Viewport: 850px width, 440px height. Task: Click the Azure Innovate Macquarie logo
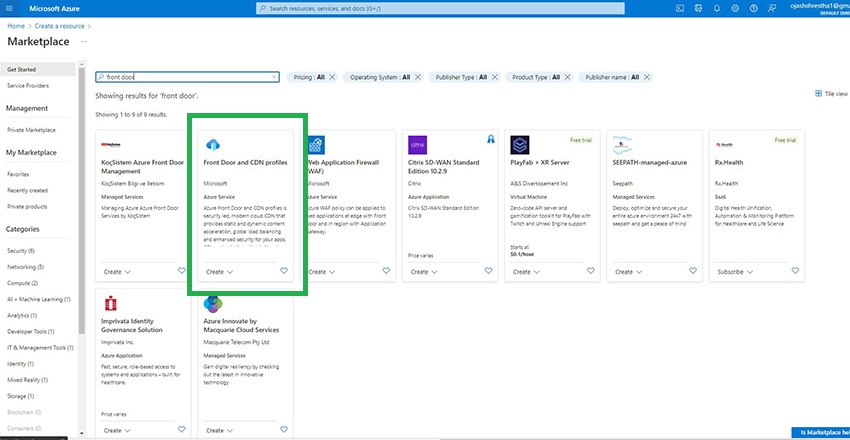click(213, 303)
